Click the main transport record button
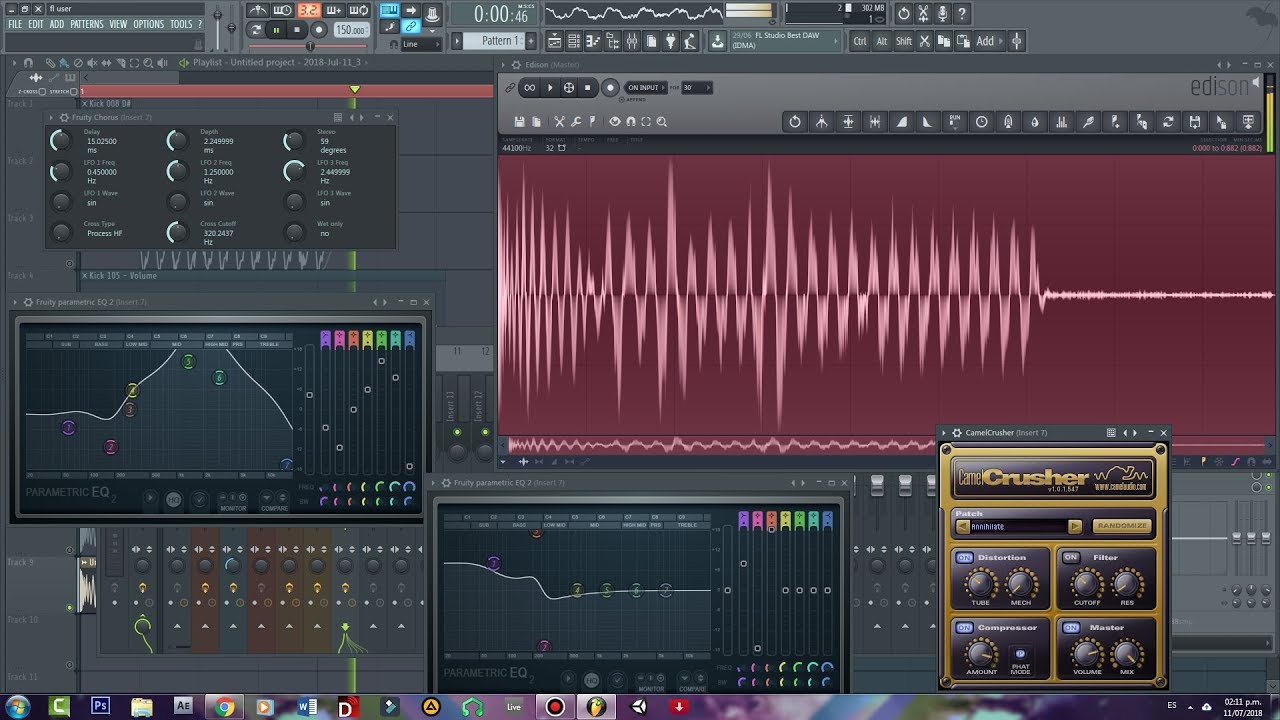The height and width of the screenshot is (720, 1280). click(319, 30)
